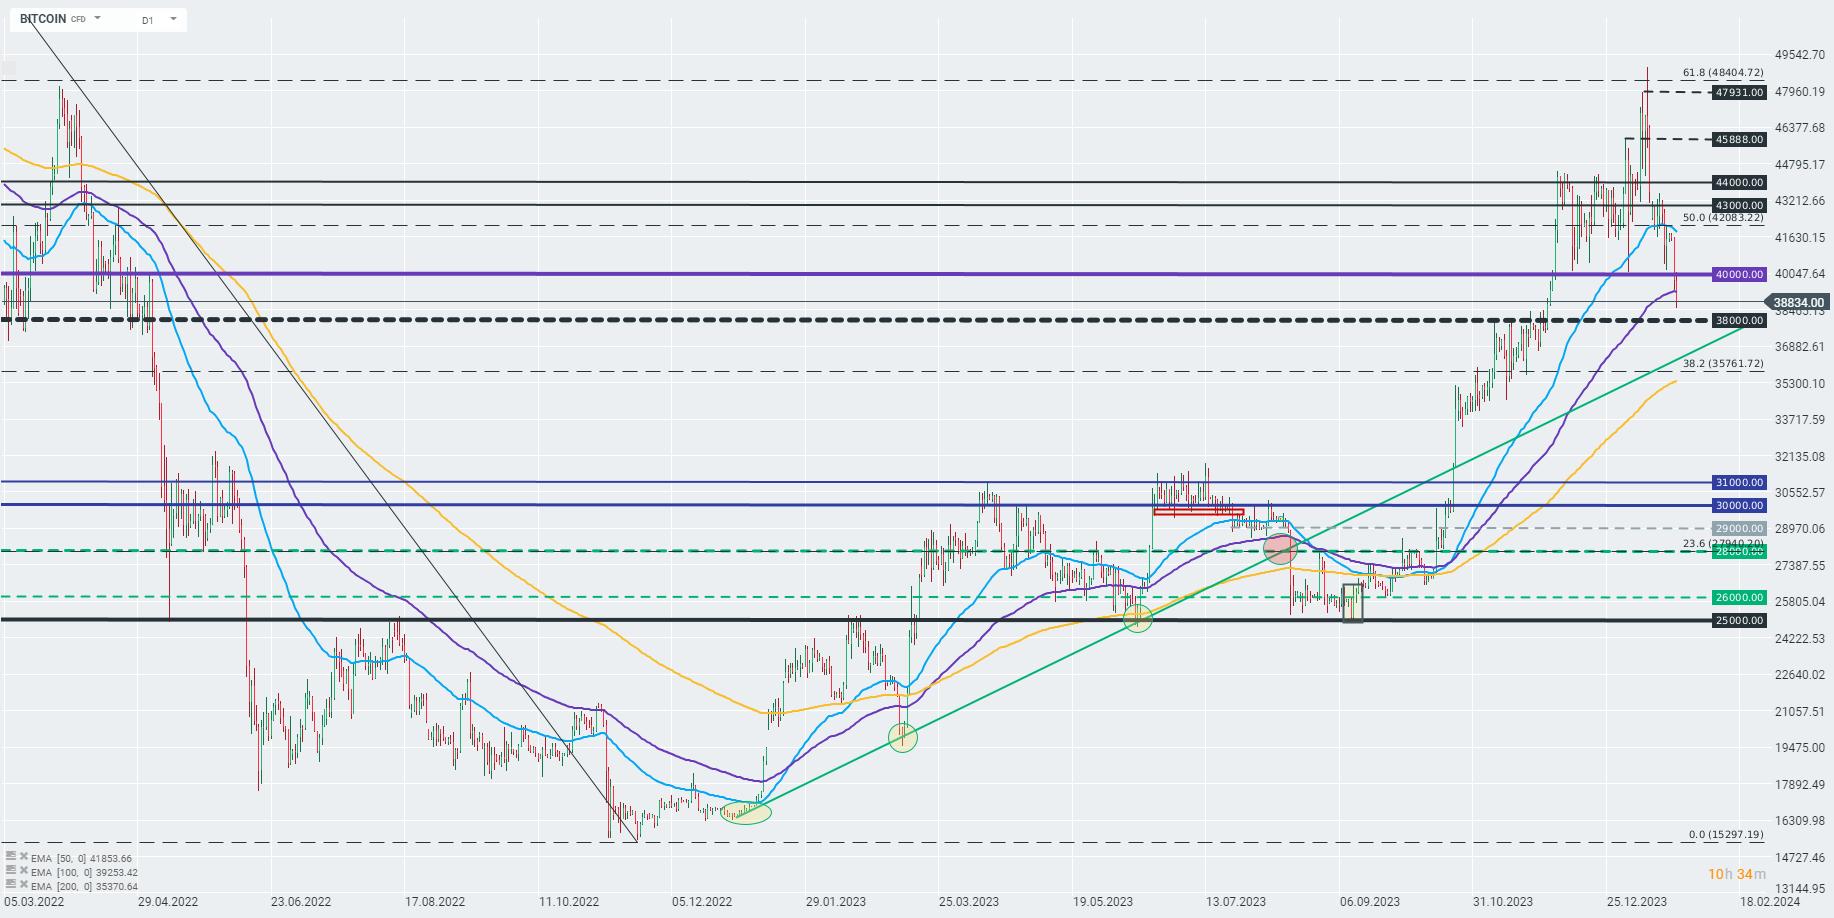Select the 44000.00 horizontal line label
The height and width of the screenshot is (918, 1834).
point(1740,182)
